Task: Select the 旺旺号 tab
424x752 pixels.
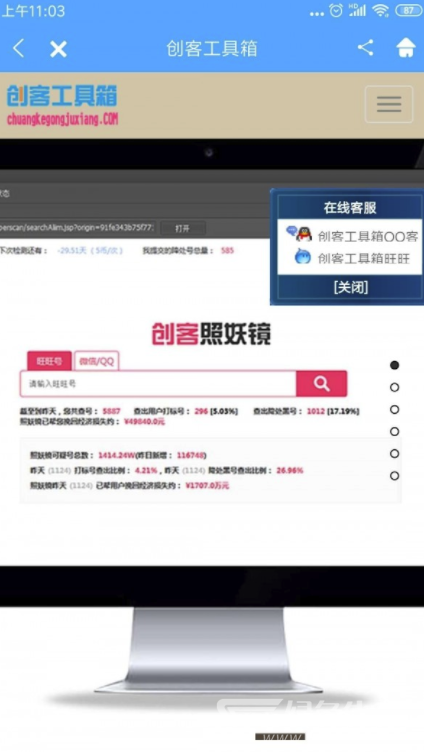Action: 49,361
